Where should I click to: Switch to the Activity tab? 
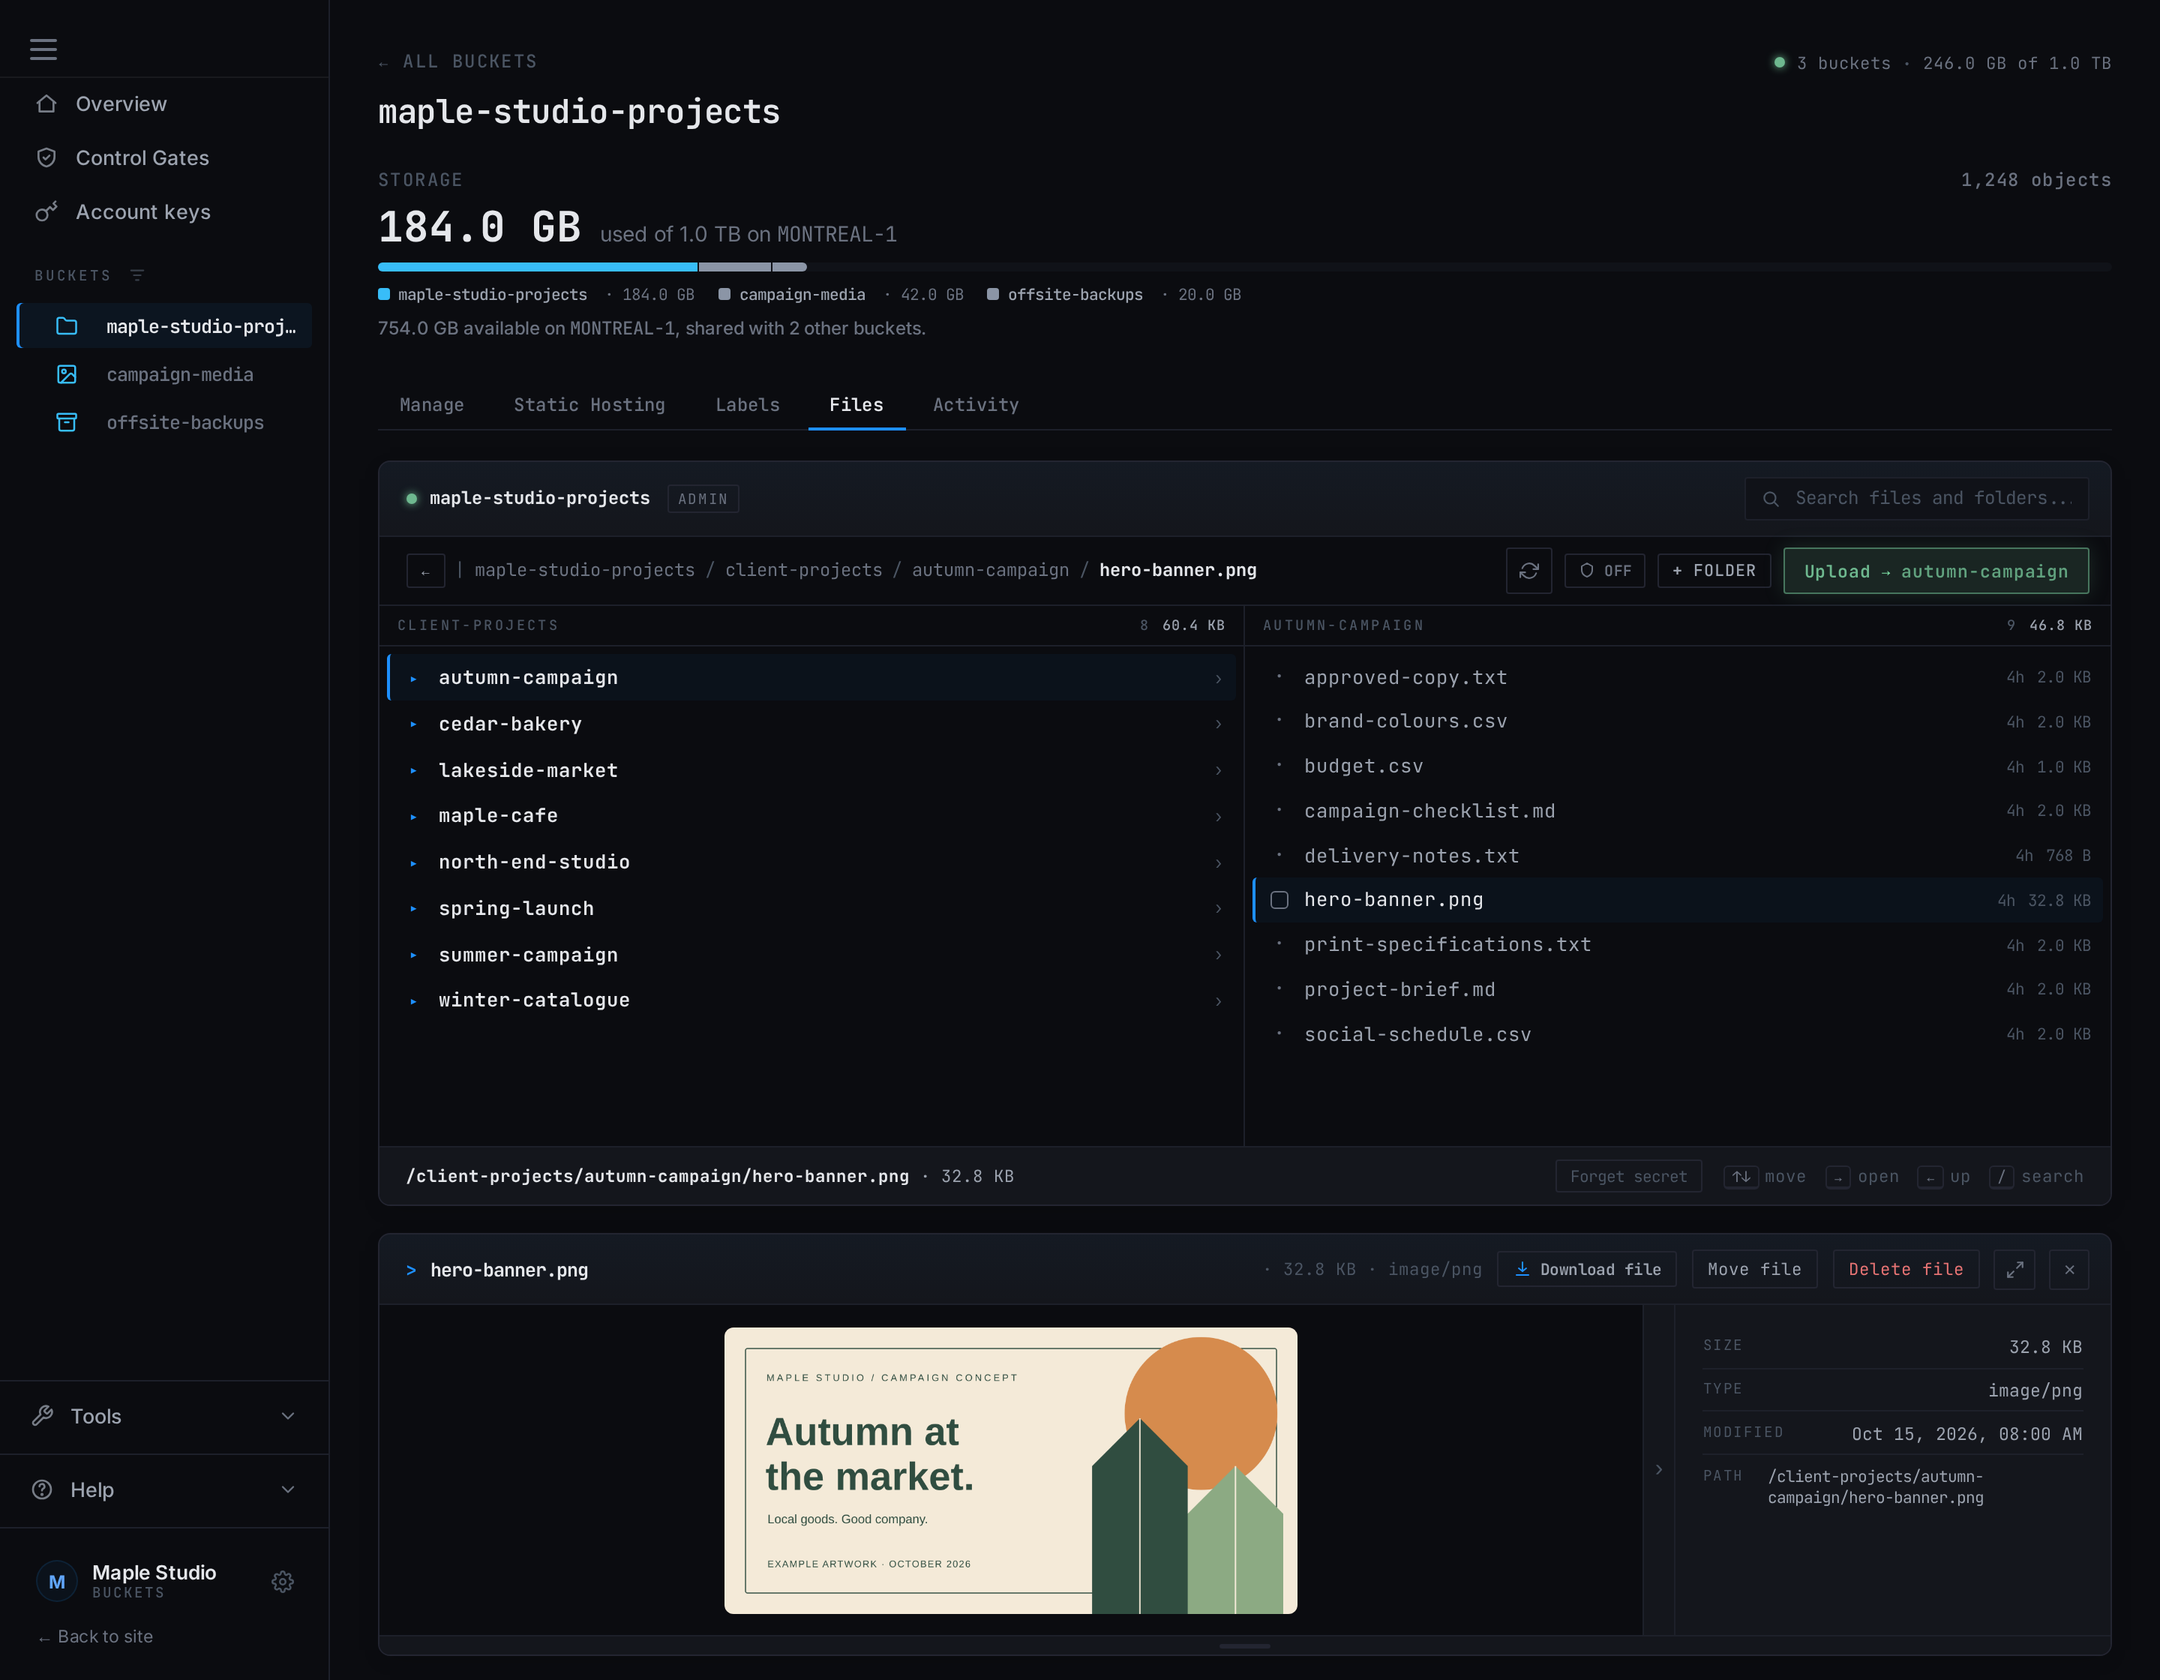point(976,405)
